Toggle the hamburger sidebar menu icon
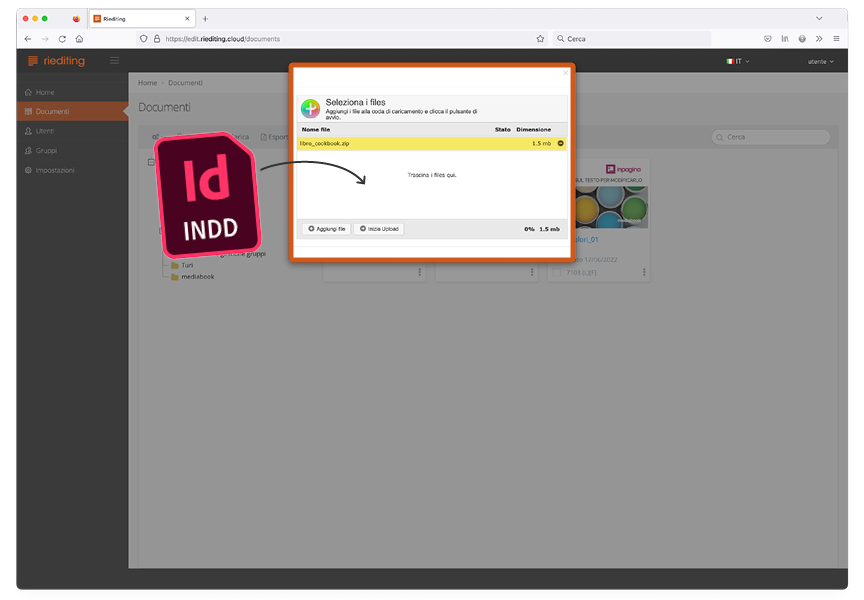The width and height of the screenshot is (864, 600). 114,61
